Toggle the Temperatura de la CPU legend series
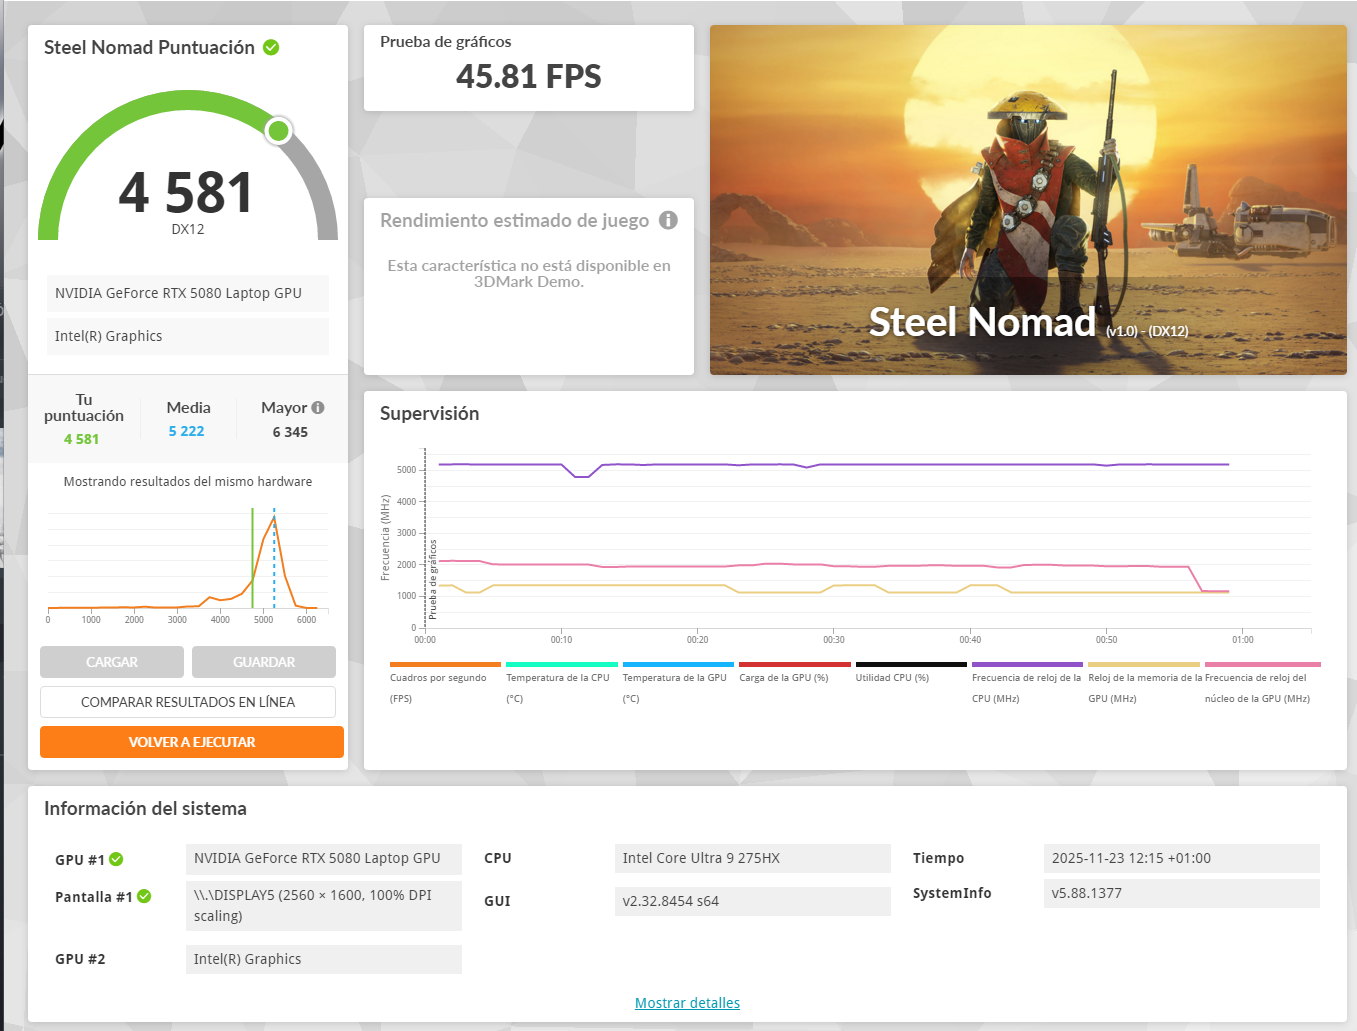This screenshot has height=1031, width=1357. coord(560,678)
